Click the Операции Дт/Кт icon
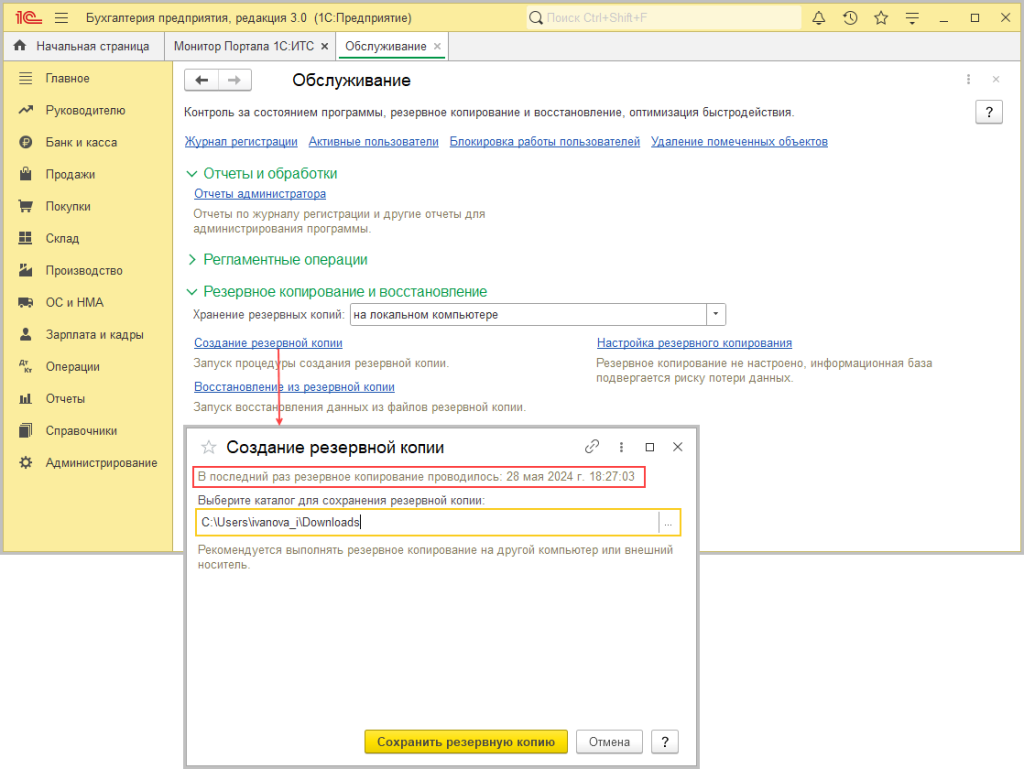Viewport: 1024px width, 769px height. click(x=25, y=366)
